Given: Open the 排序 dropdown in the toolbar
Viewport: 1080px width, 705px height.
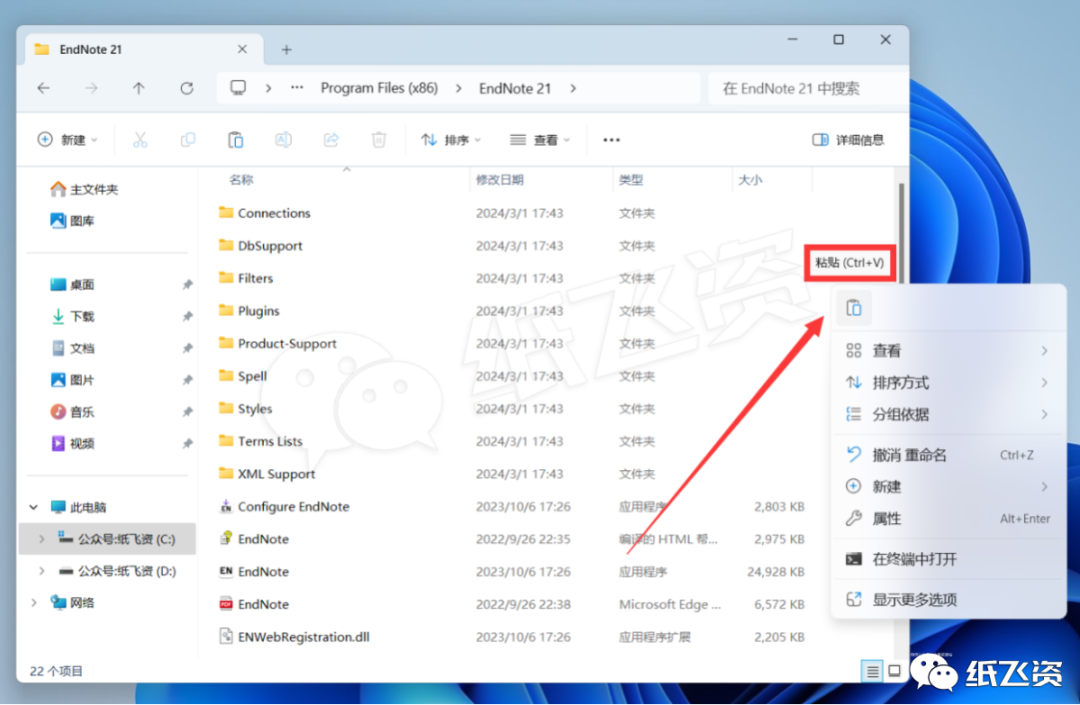Looking at the screenshot, I should (451, 140).
